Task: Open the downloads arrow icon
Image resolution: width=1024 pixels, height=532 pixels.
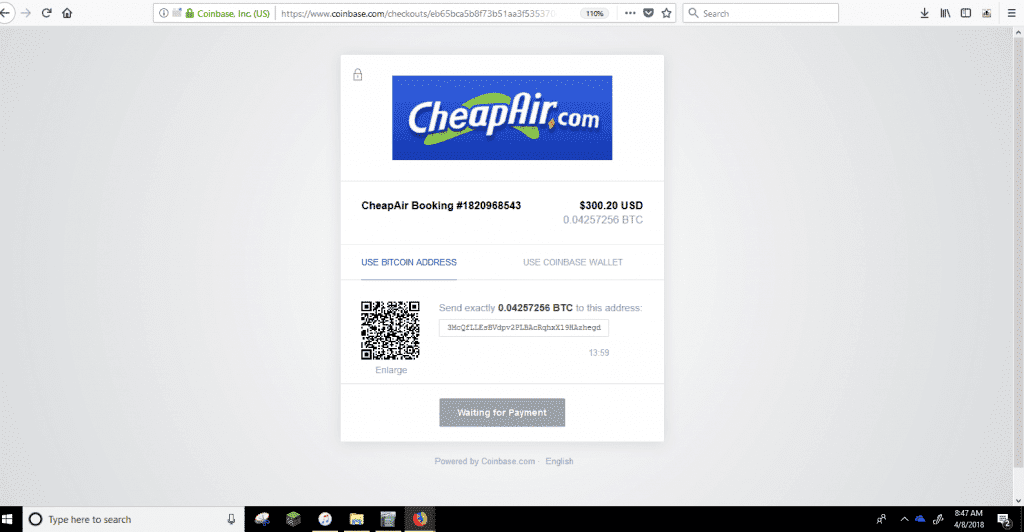Action: pyautogui.click(x=924, y=13)
